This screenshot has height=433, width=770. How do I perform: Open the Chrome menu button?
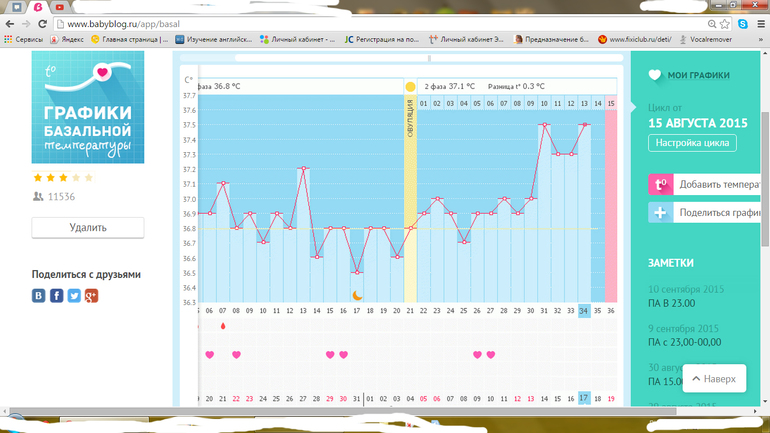pyautogui.click(x=759, y=24)
